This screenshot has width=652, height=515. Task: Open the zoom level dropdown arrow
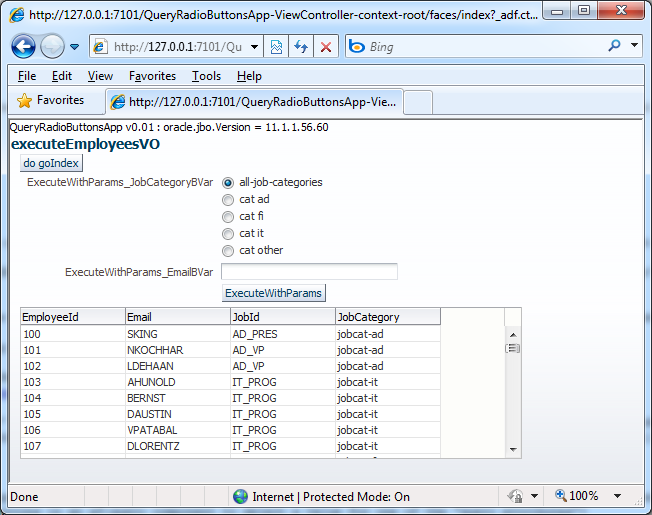617,496
